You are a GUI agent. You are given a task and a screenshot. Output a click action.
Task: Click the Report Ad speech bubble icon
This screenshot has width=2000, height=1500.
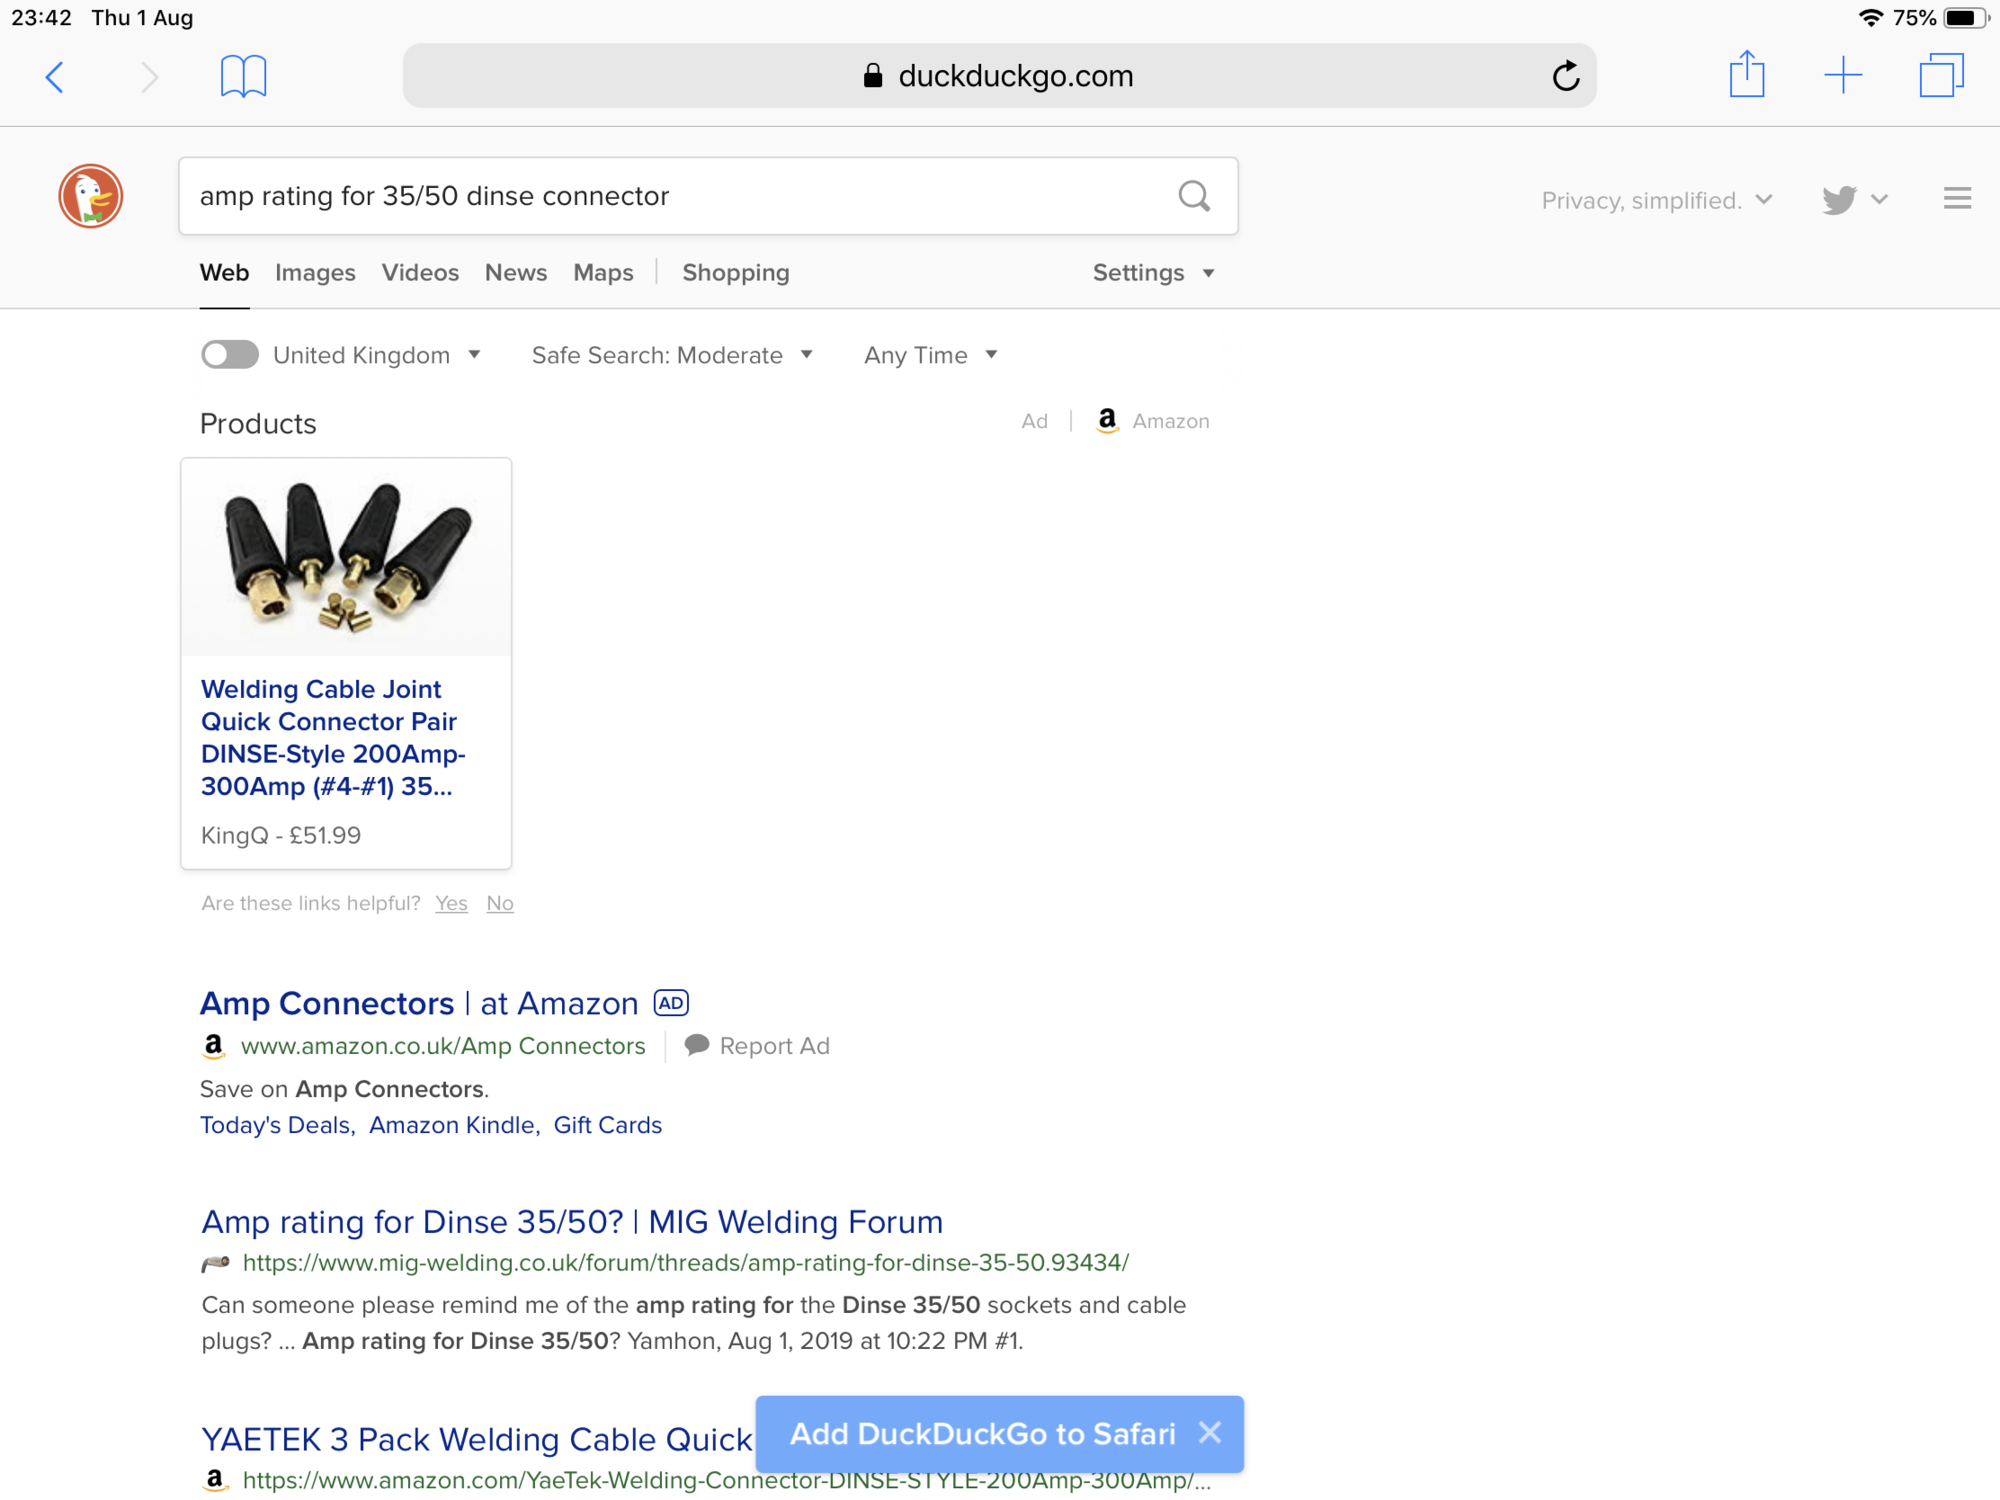pos(697,1046)
